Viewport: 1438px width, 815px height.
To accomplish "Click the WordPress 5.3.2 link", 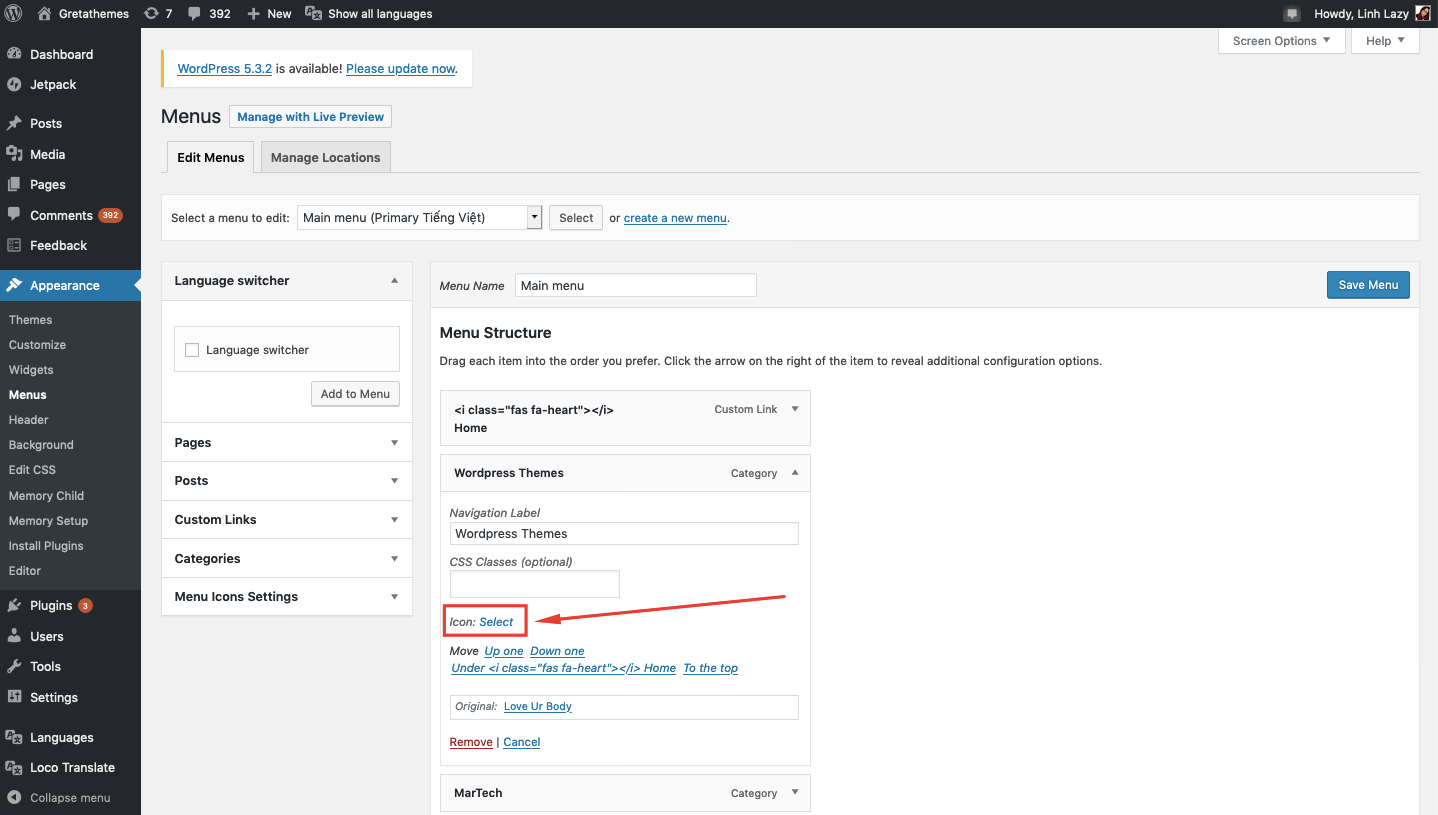I will pos(224,69).
